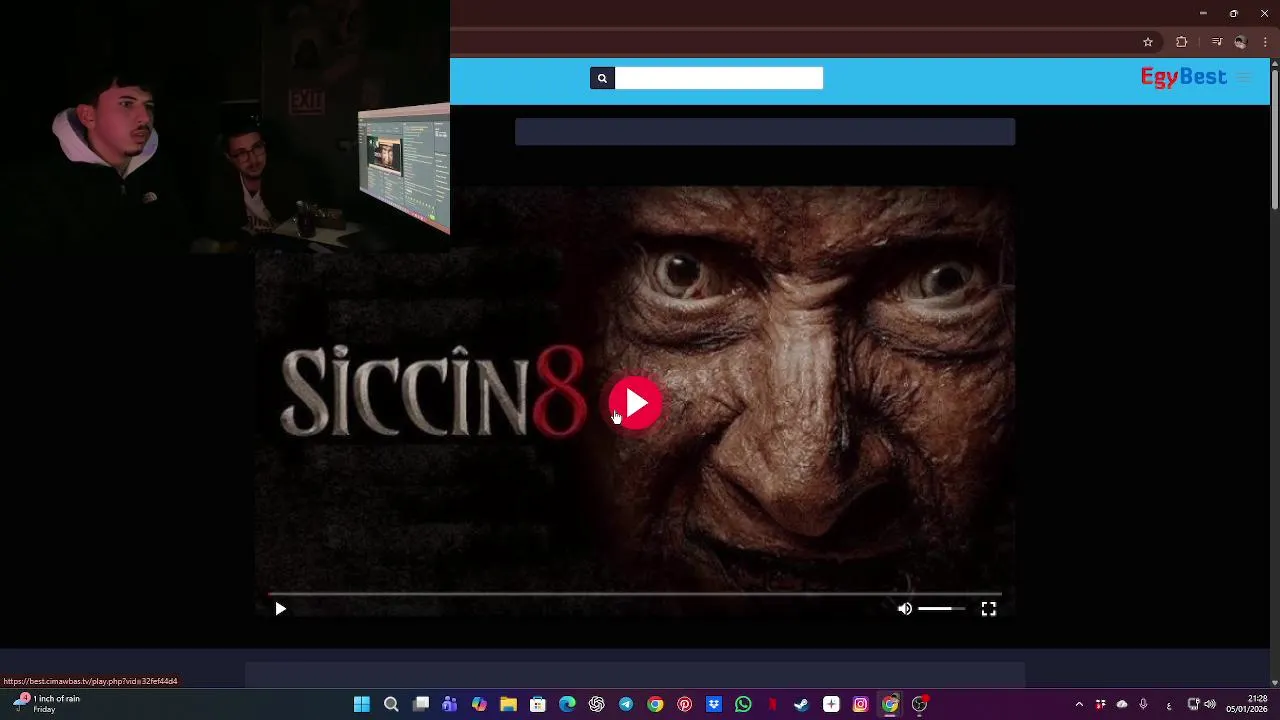This screenshot has width=1280, height=720.
Task: Open WhatsApp from the taskbar
Action: (743, 704)
